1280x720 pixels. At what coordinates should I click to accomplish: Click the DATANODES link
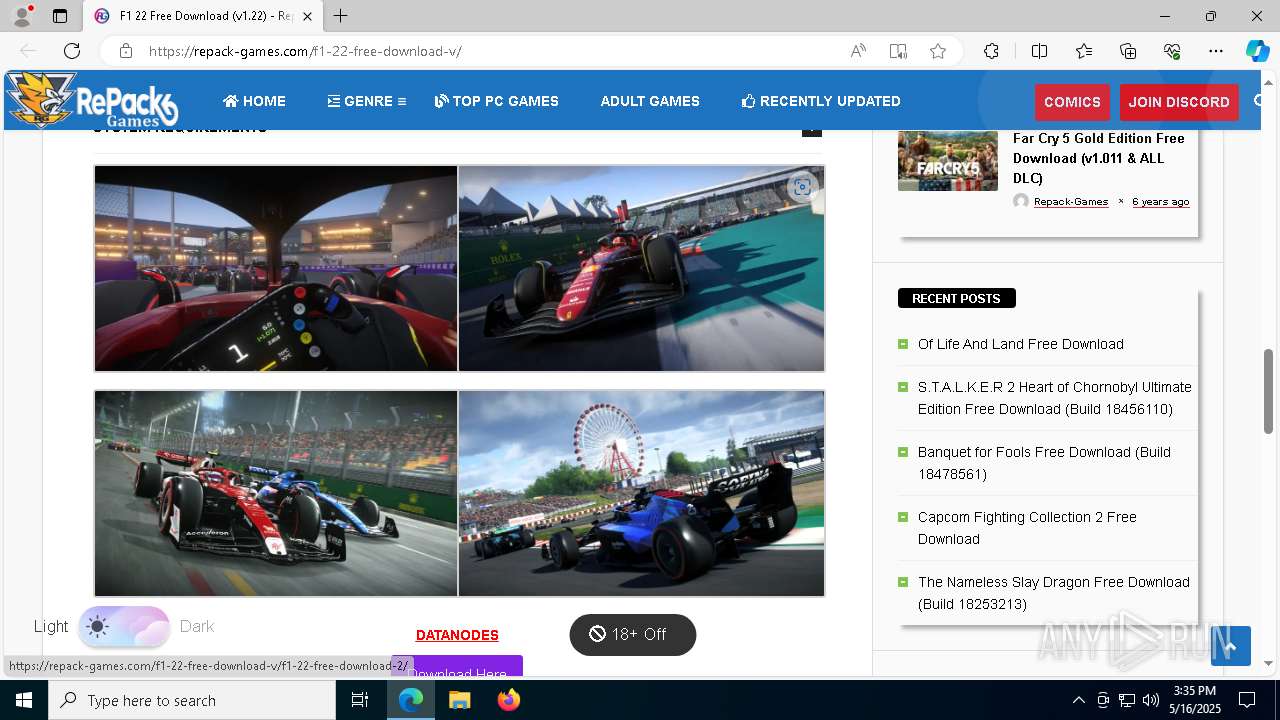[x=457, y=635]
